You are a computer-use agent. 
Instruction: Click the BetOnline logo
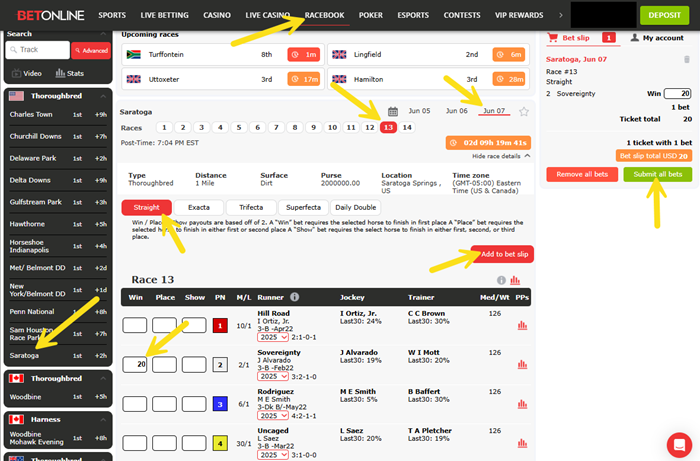coord(50,15)
